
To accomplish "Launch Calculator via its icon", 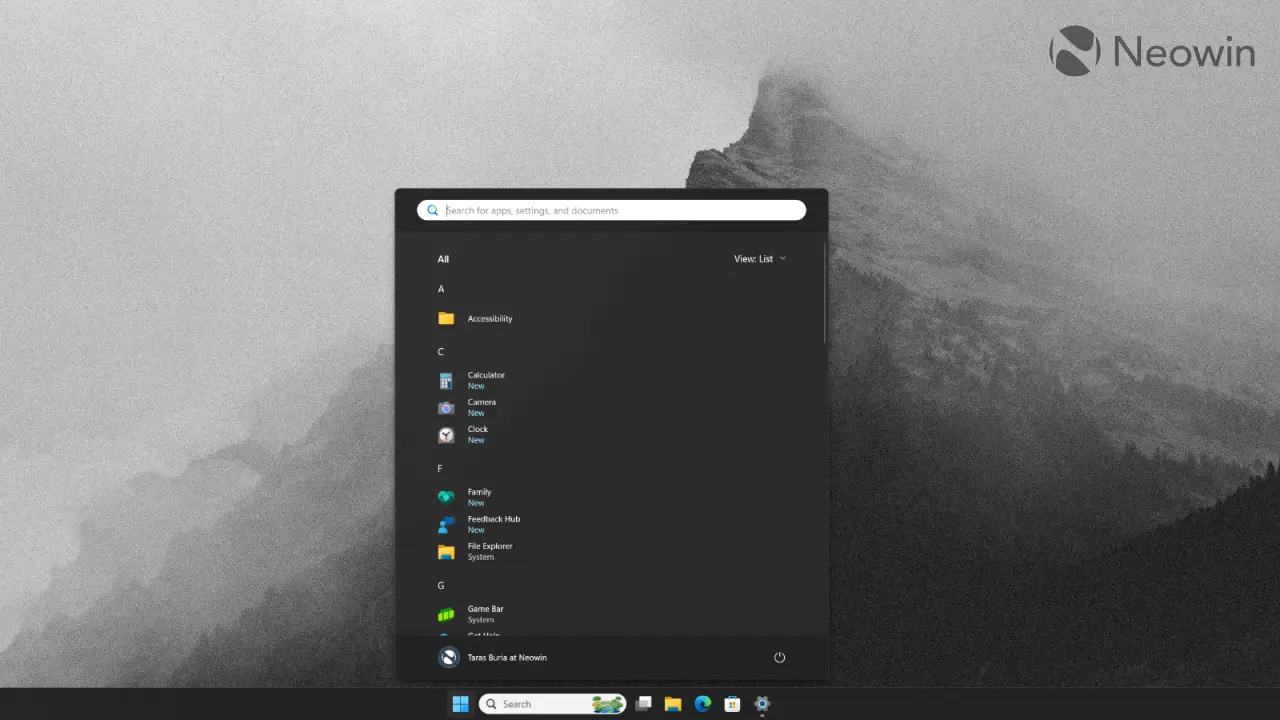I will (446, 381).
